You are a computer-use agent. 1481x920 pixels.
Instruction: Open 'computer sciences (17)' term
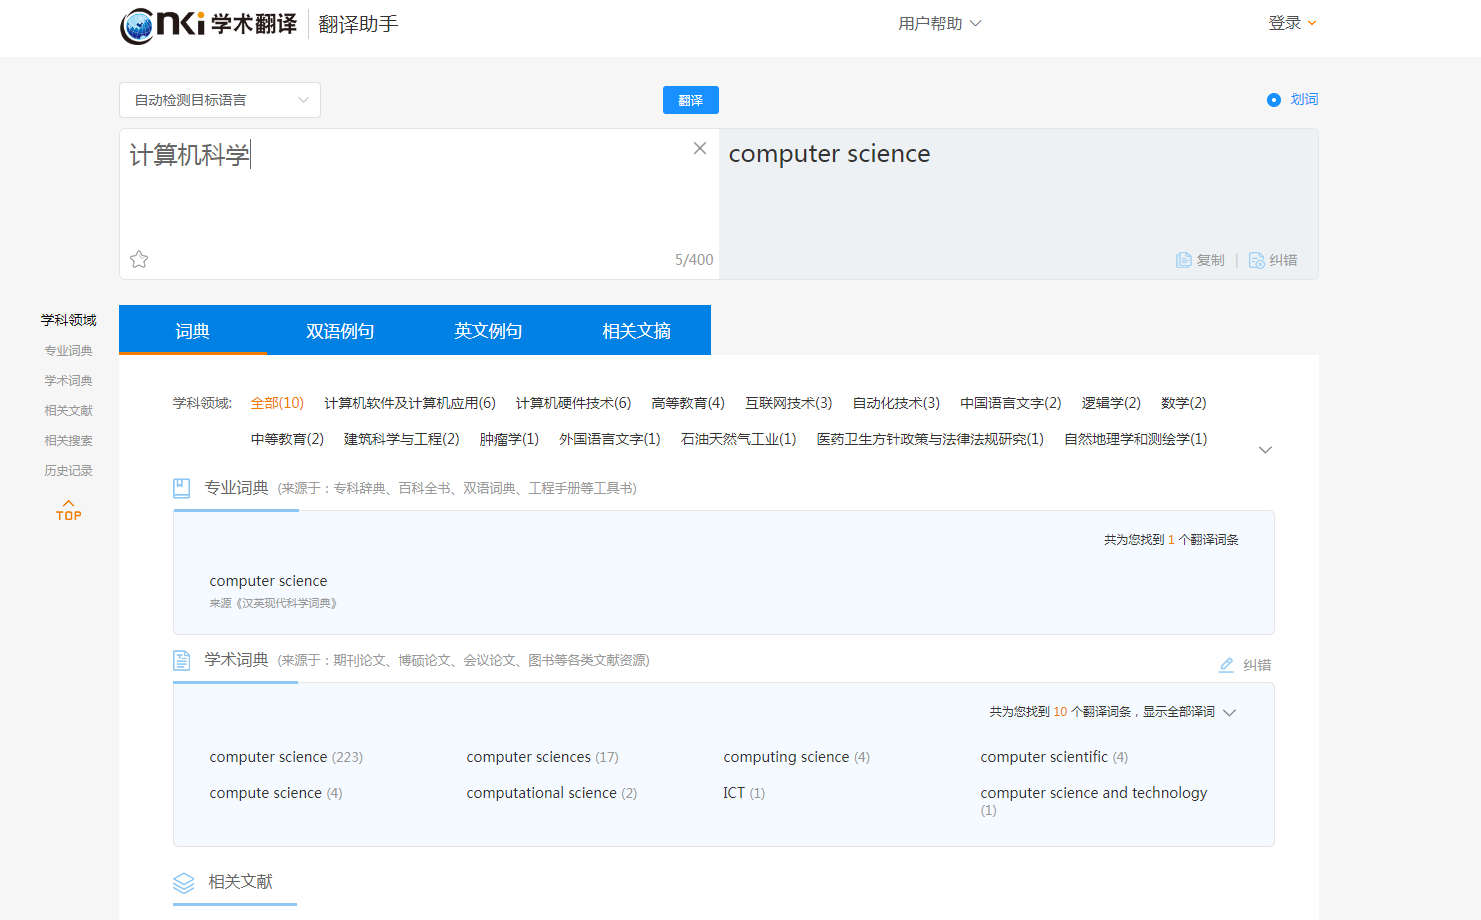click(x=542, y=757)
